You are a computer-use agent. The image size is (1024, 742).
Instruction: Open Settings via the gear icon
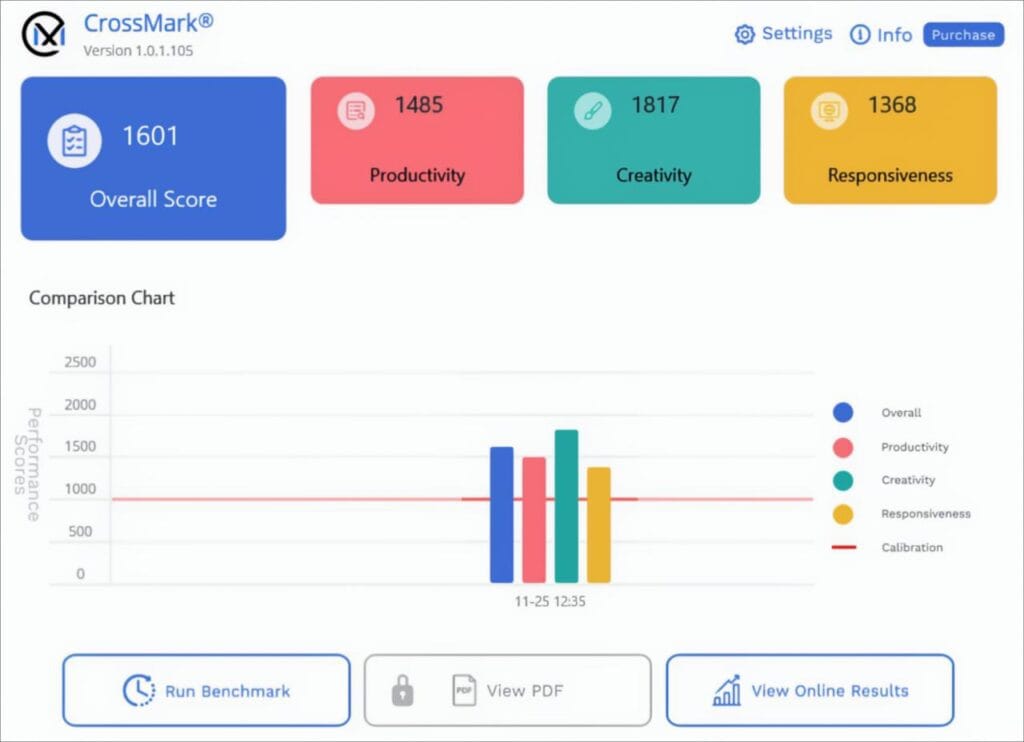[744, 35]
